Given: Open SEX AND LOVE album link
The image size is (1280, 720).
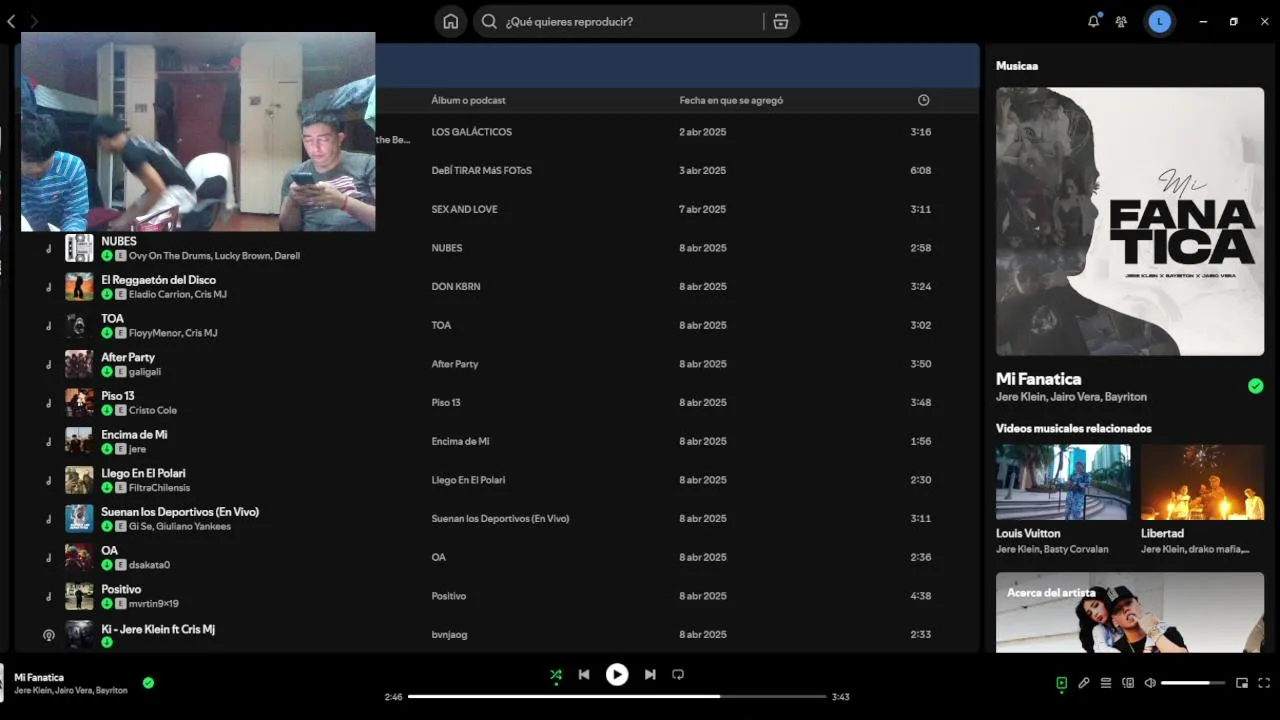Looking at the screenshot, I should [464, 210].
